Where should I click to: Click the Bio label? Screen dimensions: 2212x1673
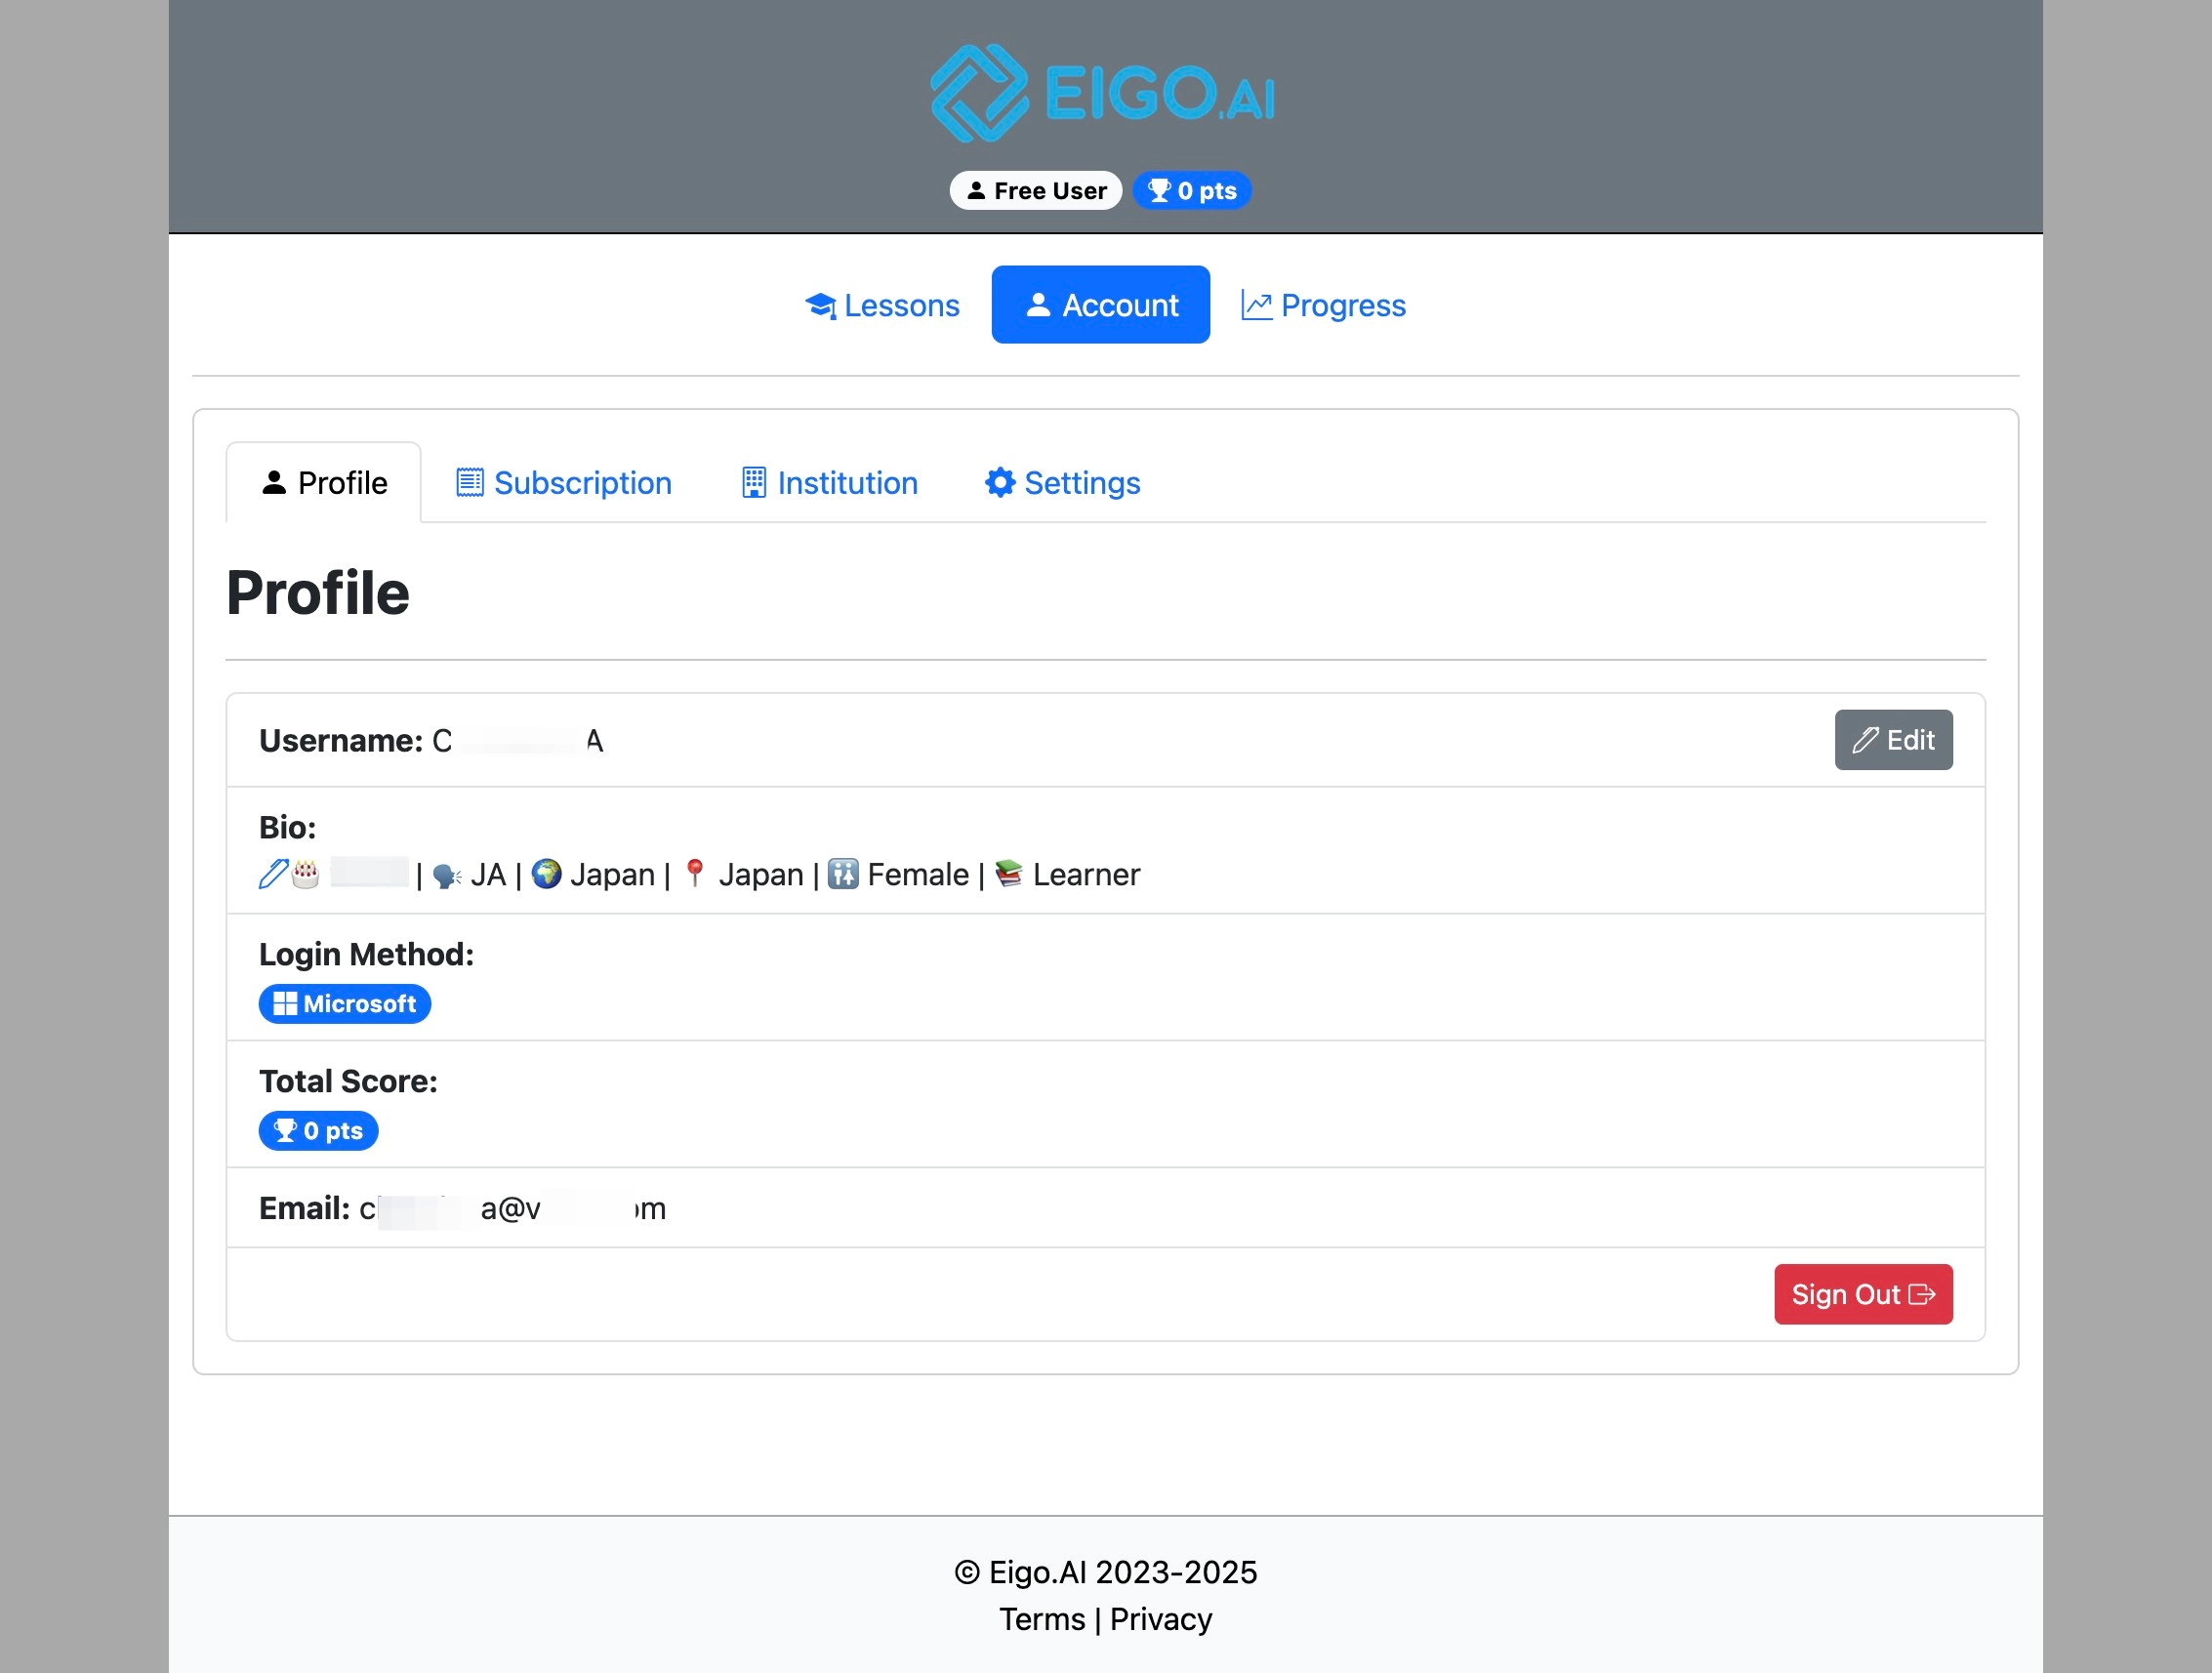tap(288, 828)
